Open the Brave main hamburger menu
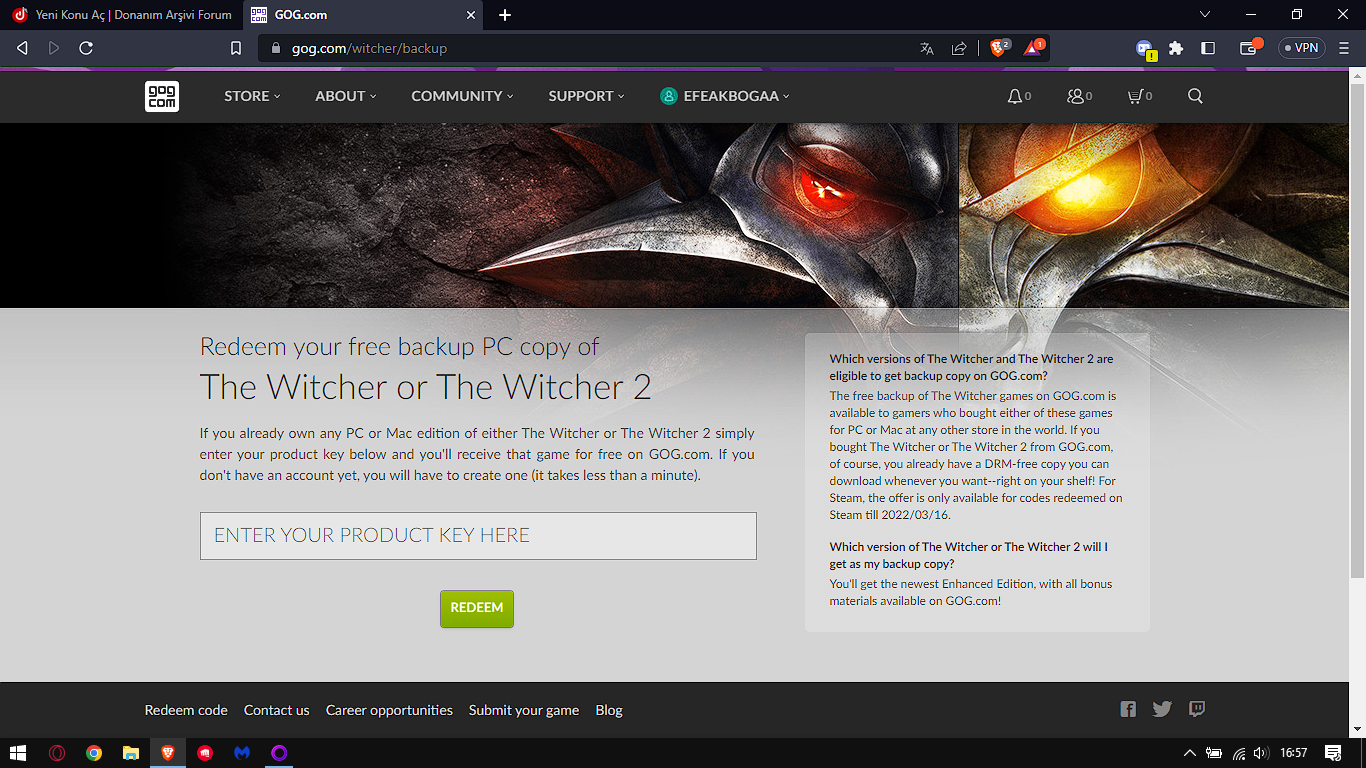 pos(1344,48)
